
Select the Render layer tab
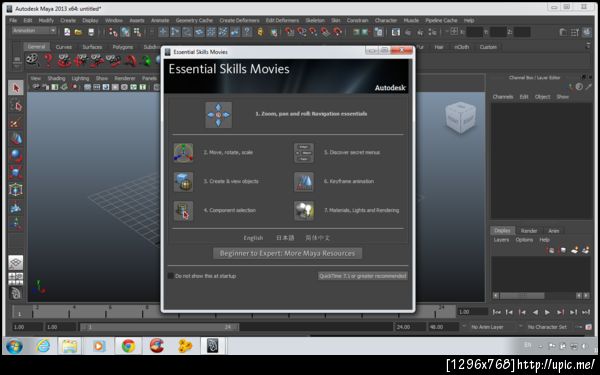pyautogui.click(x=529, y=231)
